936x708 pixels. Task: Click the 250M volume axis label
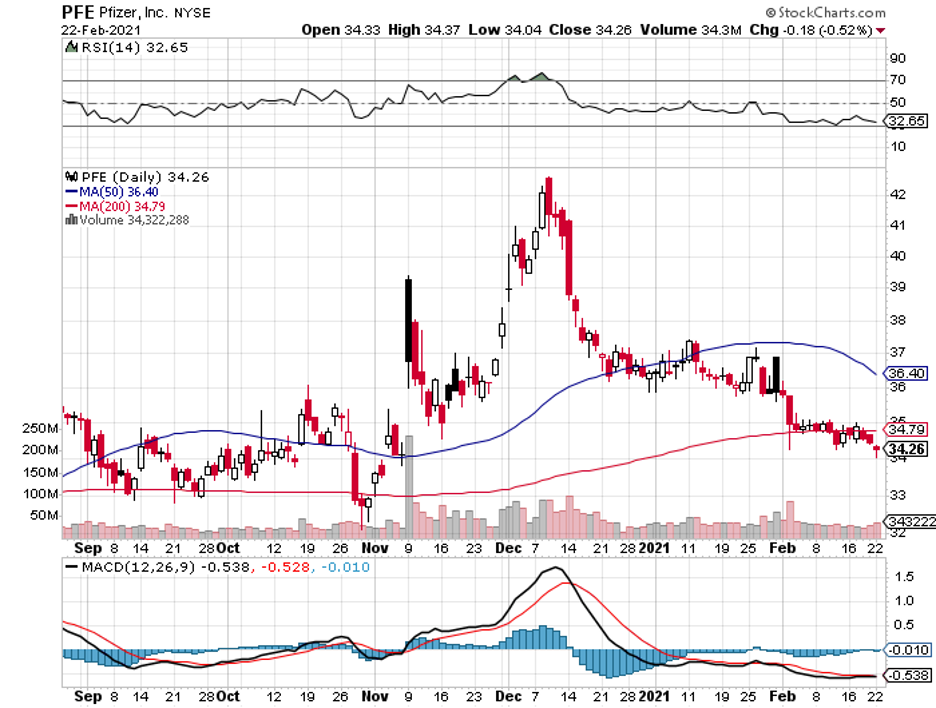[x=40, y=429]
